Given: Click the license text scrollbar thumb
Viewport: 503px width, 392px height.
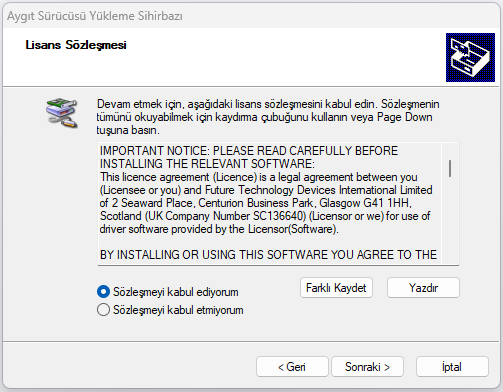Looking at the screenshot, I should point(450,168).
